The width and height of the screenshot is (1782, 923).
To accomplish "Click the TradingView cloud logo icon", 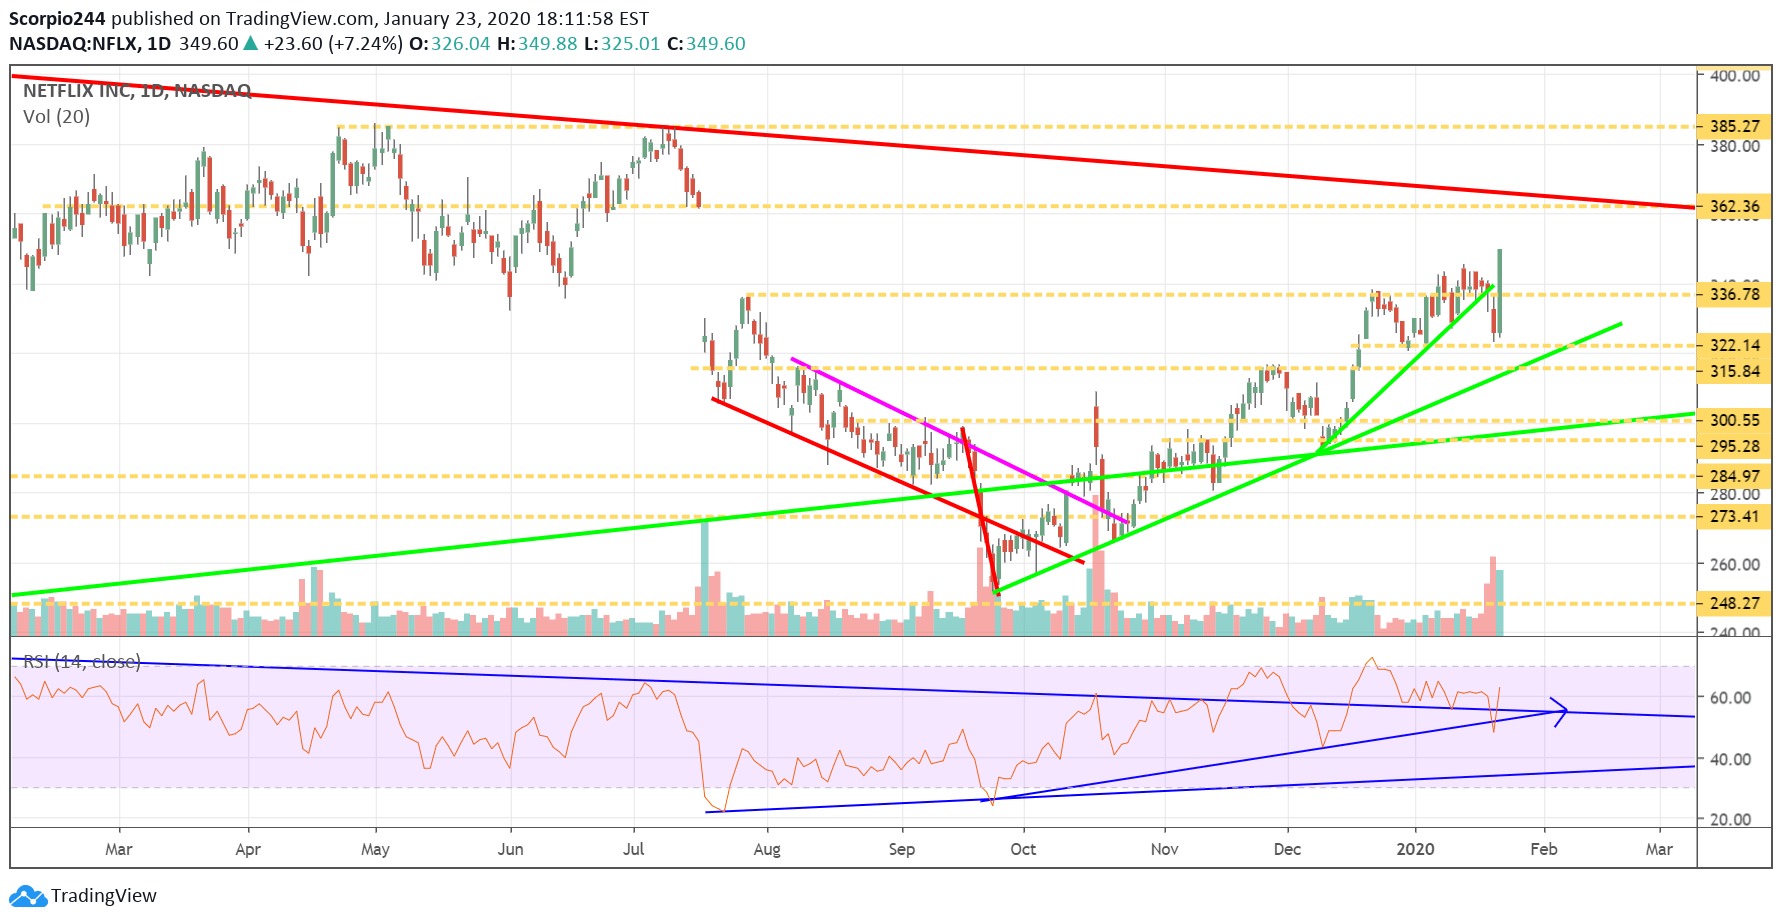I will coord(28,896).
